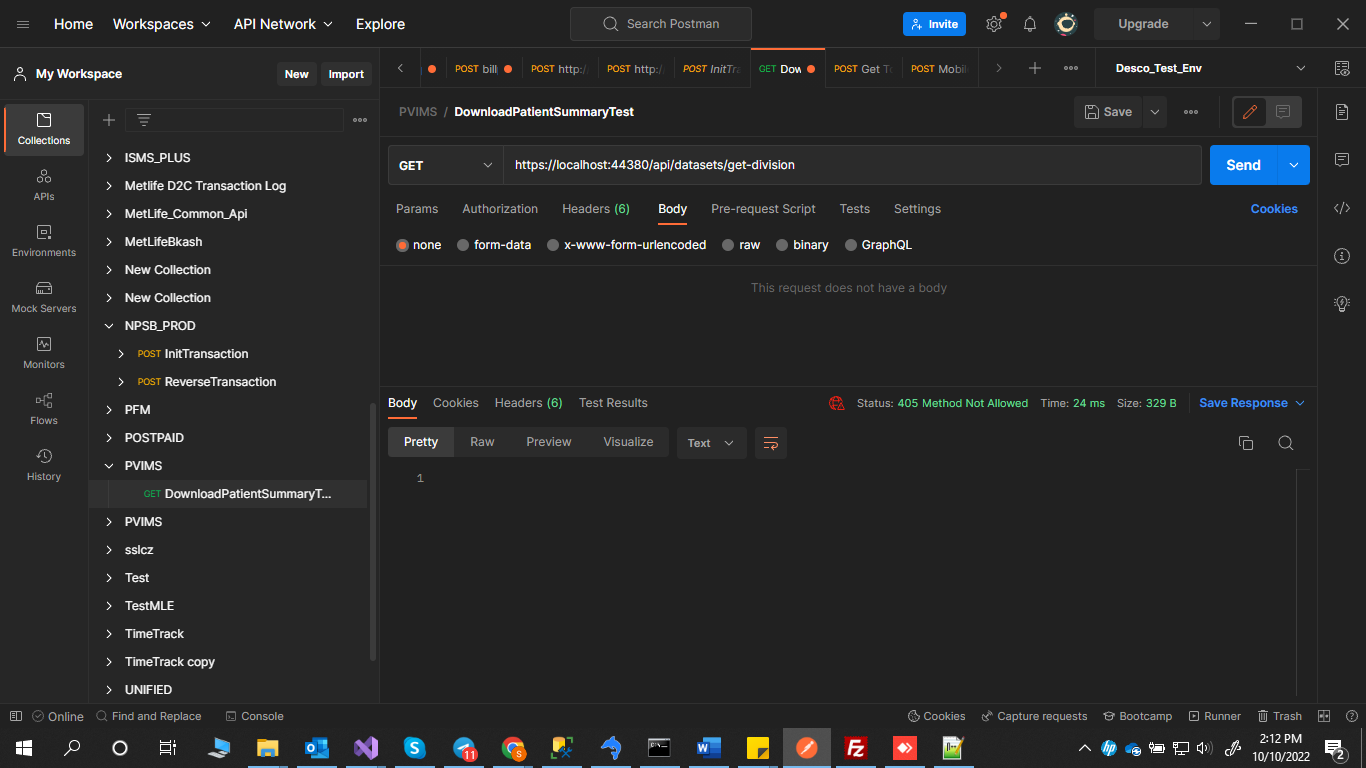Open the History sidebar icon
The image size is (1366, 768).
point(44,464)
